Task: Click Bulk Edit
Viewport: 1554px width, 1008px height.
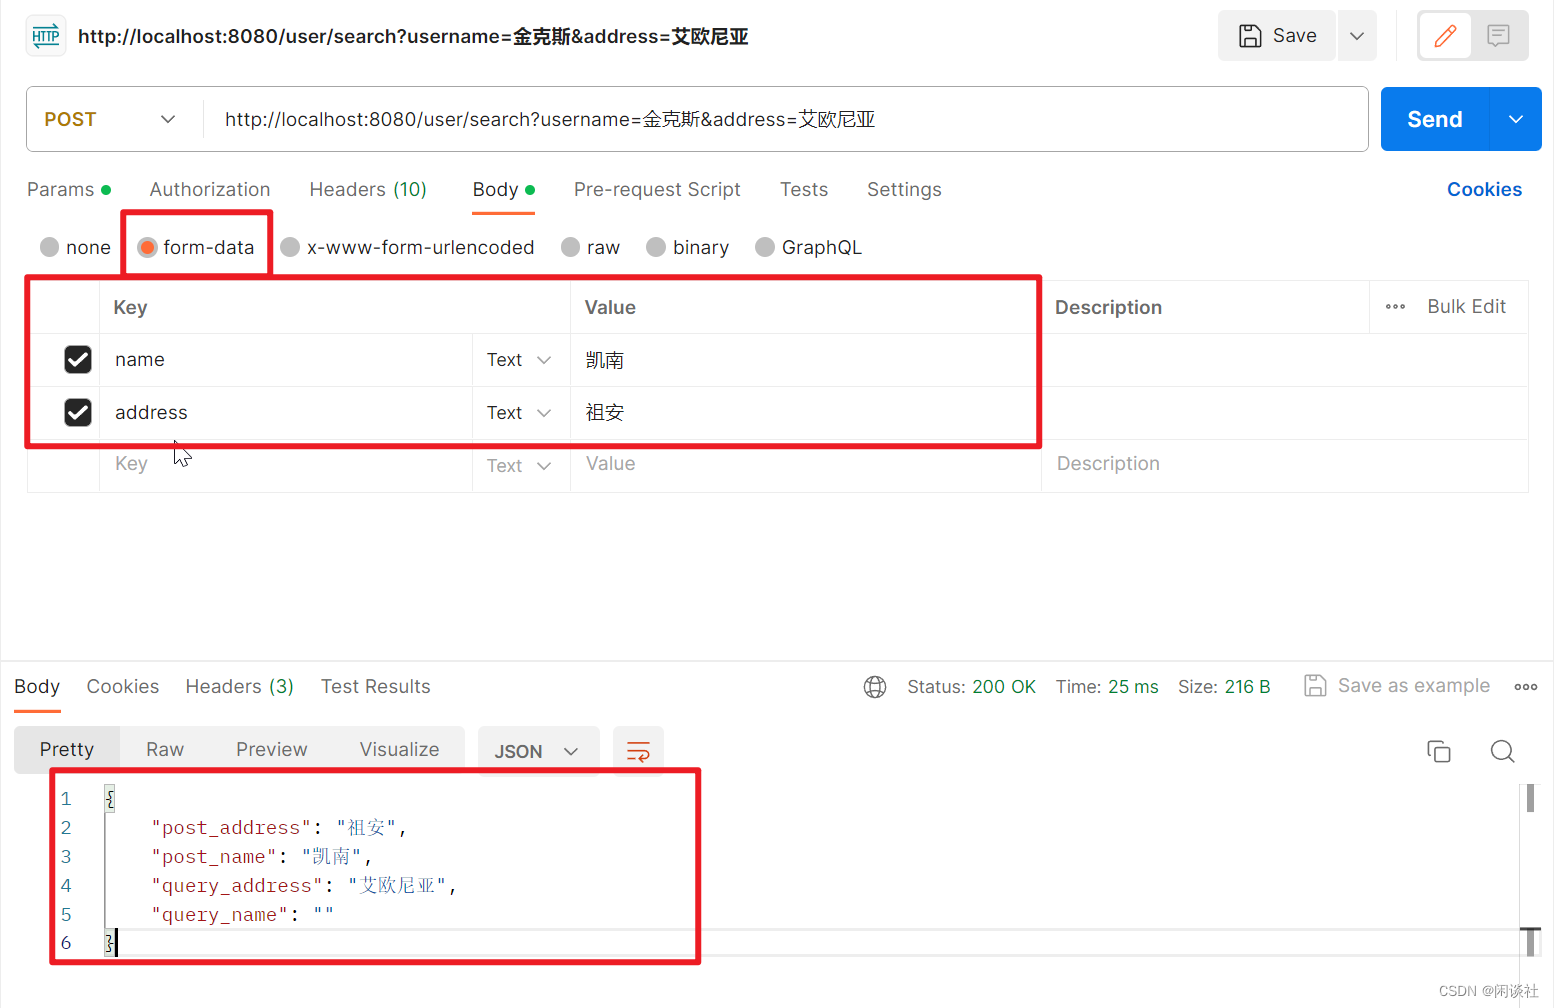Action: tap(1466, 306)
